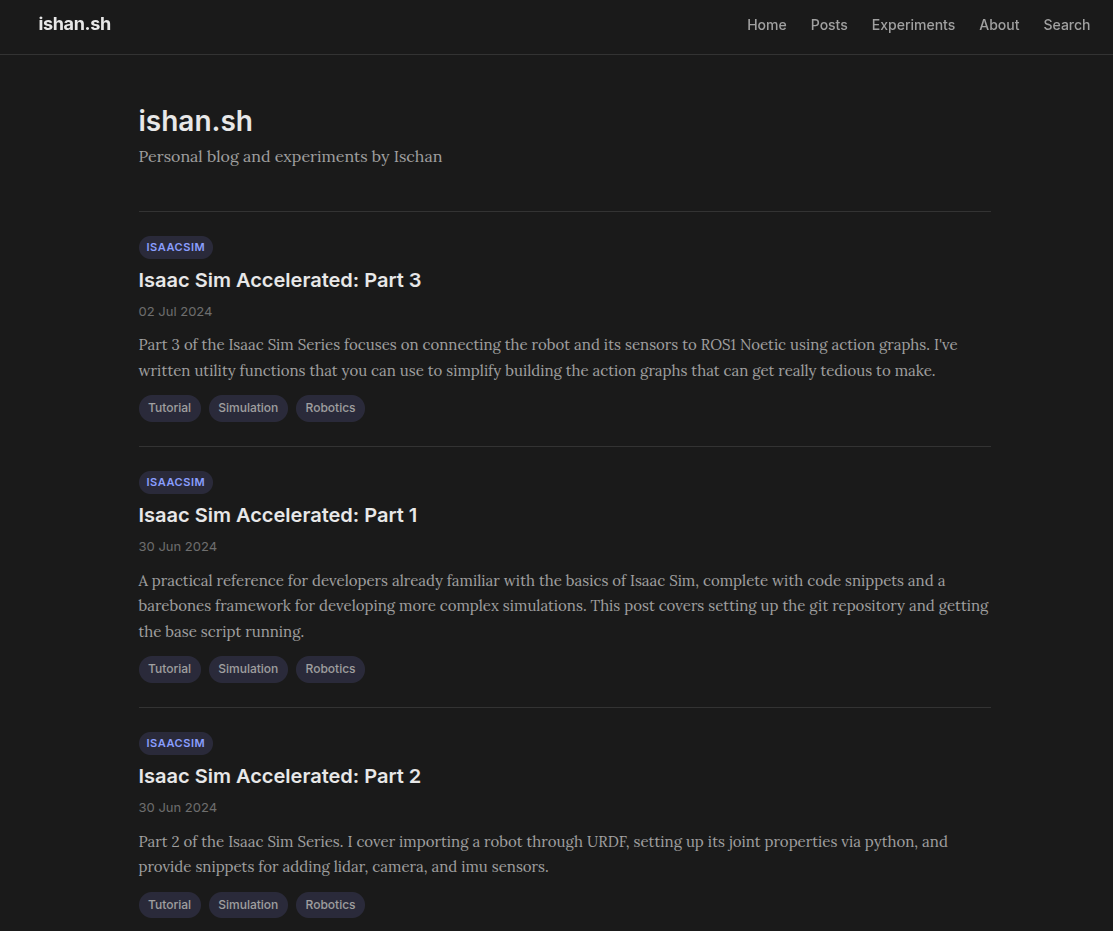Select the Robotics tag under Part 3
1113x931 pixels.
(x=330, y=408)
